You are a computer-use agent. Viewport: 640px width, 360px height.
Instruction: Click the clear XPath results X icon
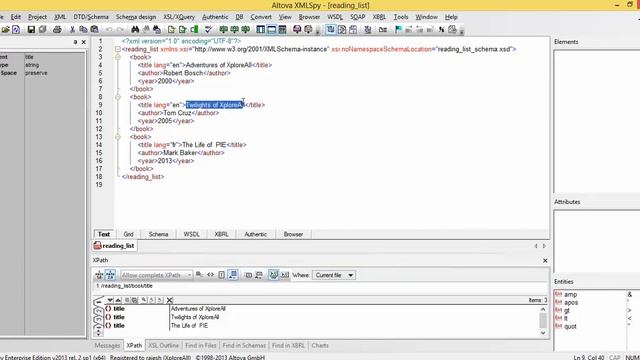[169, 300]
